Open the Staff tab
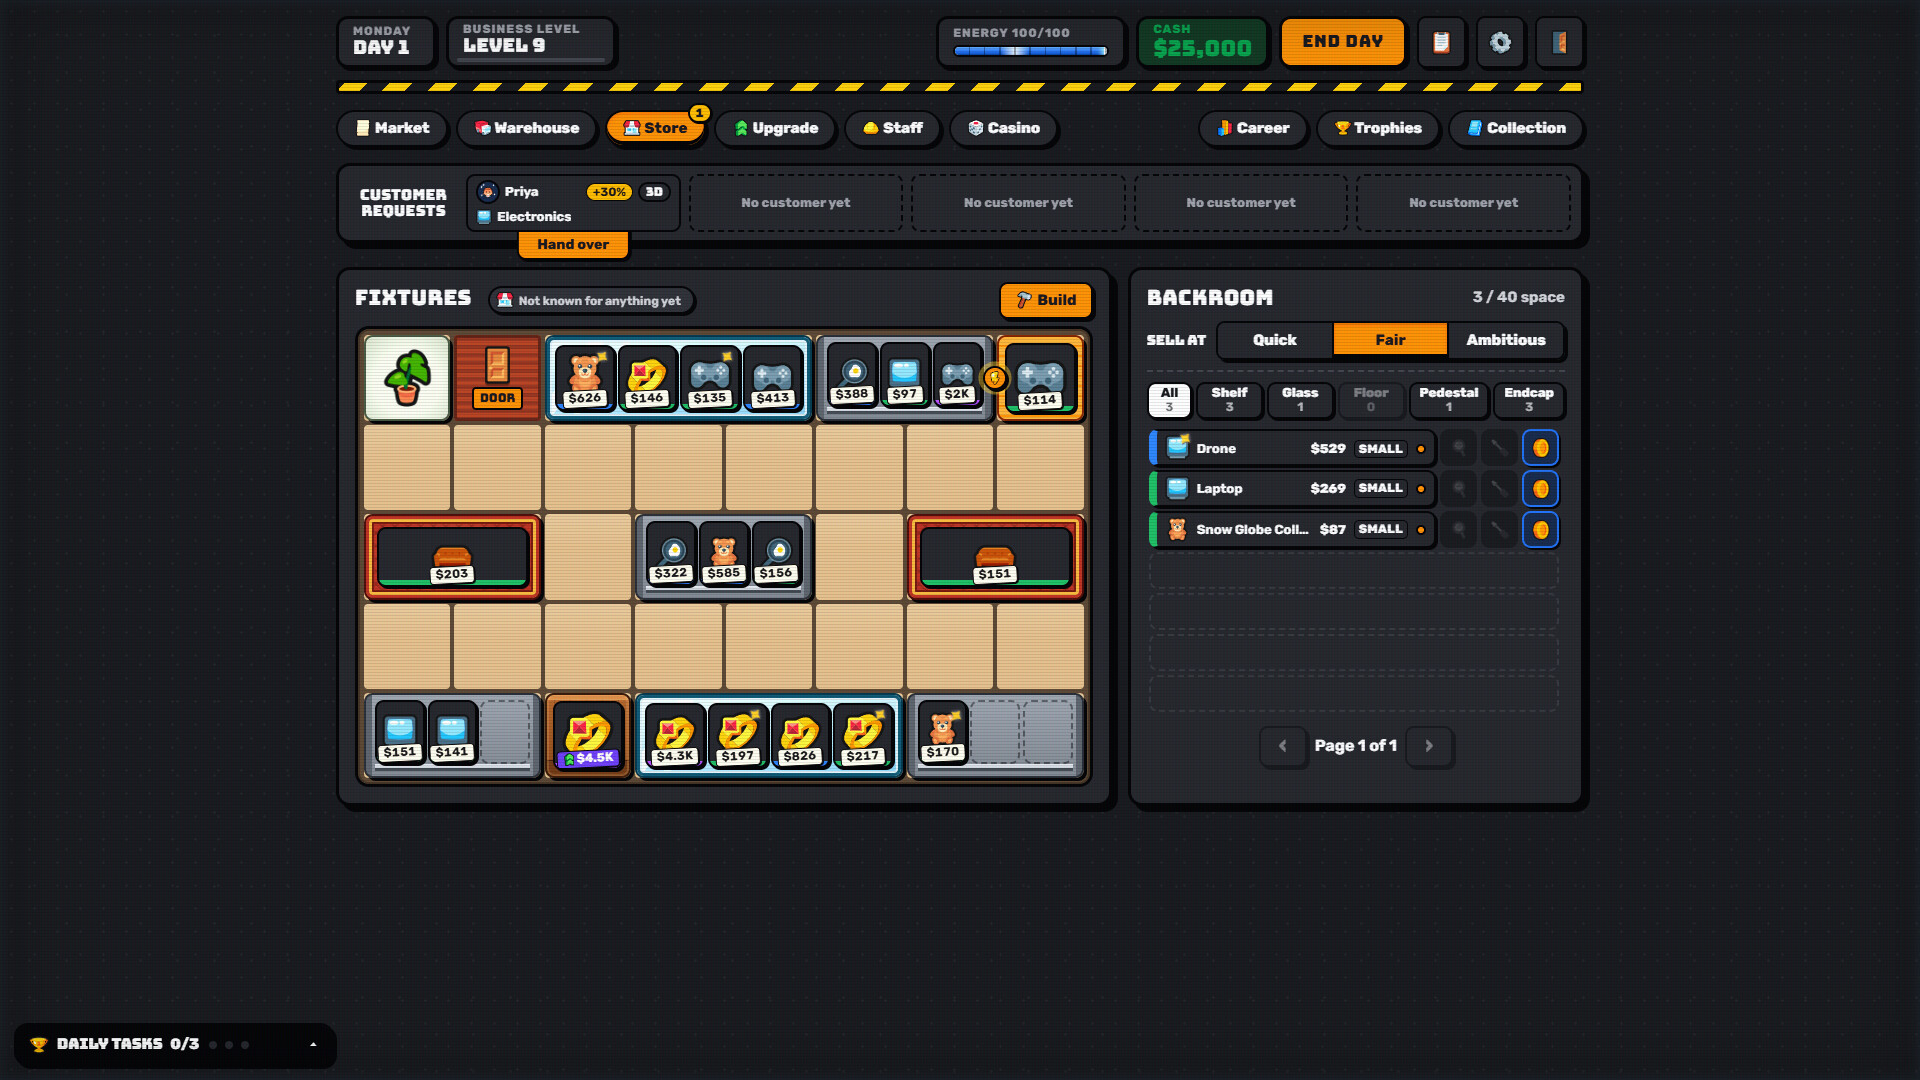1920x1080 pixels. pos(893,128)
